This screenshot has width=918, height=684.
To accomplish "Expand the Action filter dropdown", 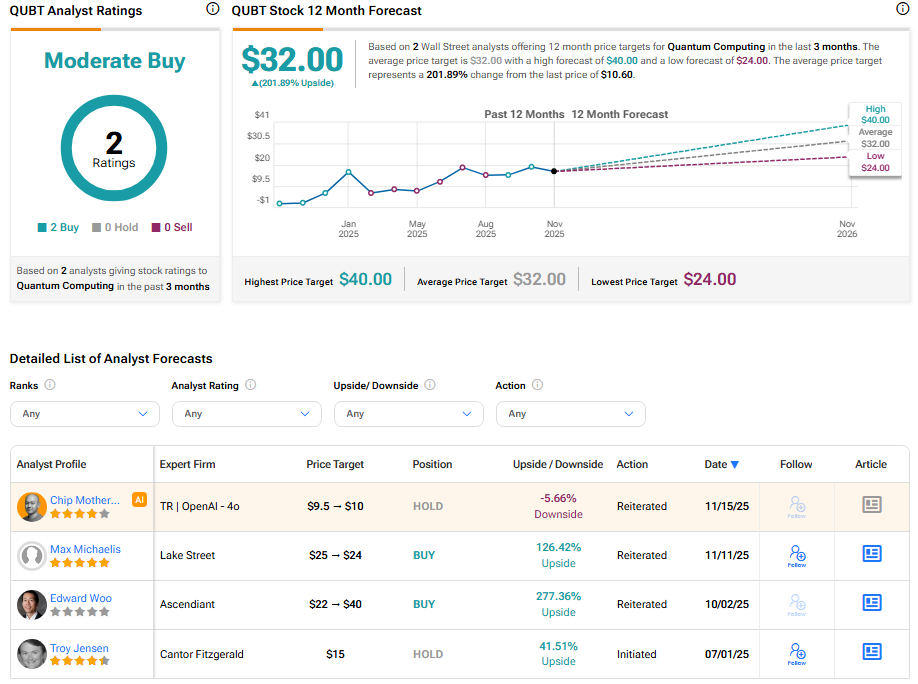I will click(570, 414).
